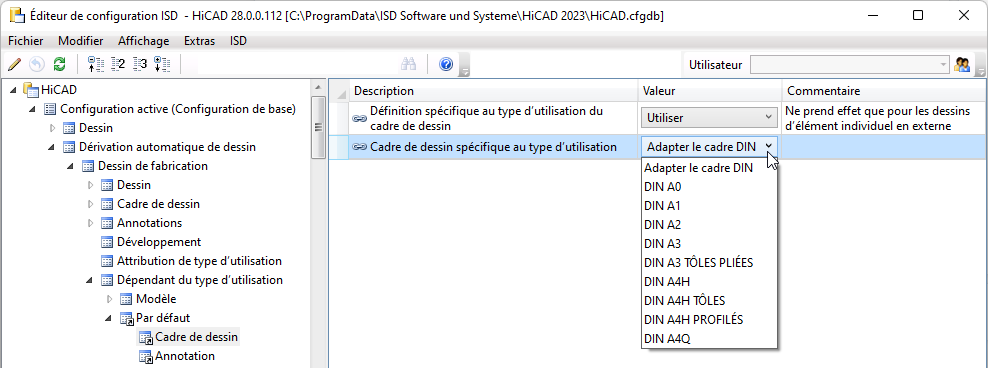Click the undo arrow icon in toolbar

[37, 64]
